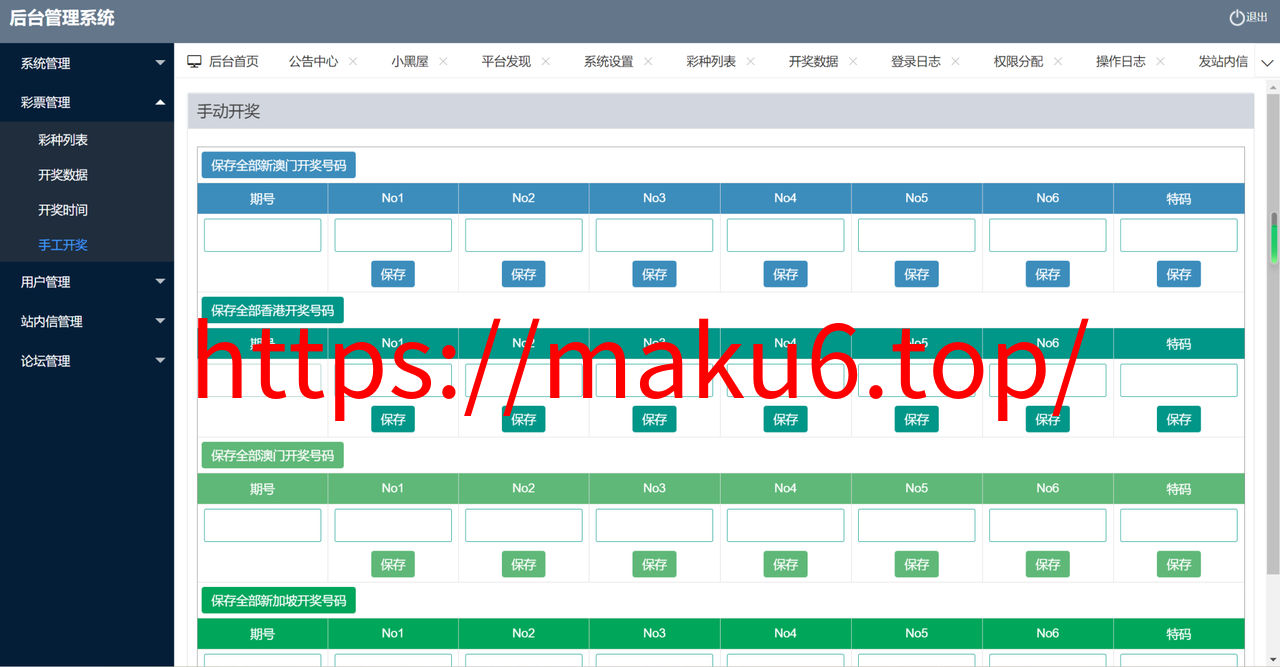Viewport: 1280px width, 667px height.
Task: Focus the 期号 input in 澳门 table
Action: pos(263,525)
